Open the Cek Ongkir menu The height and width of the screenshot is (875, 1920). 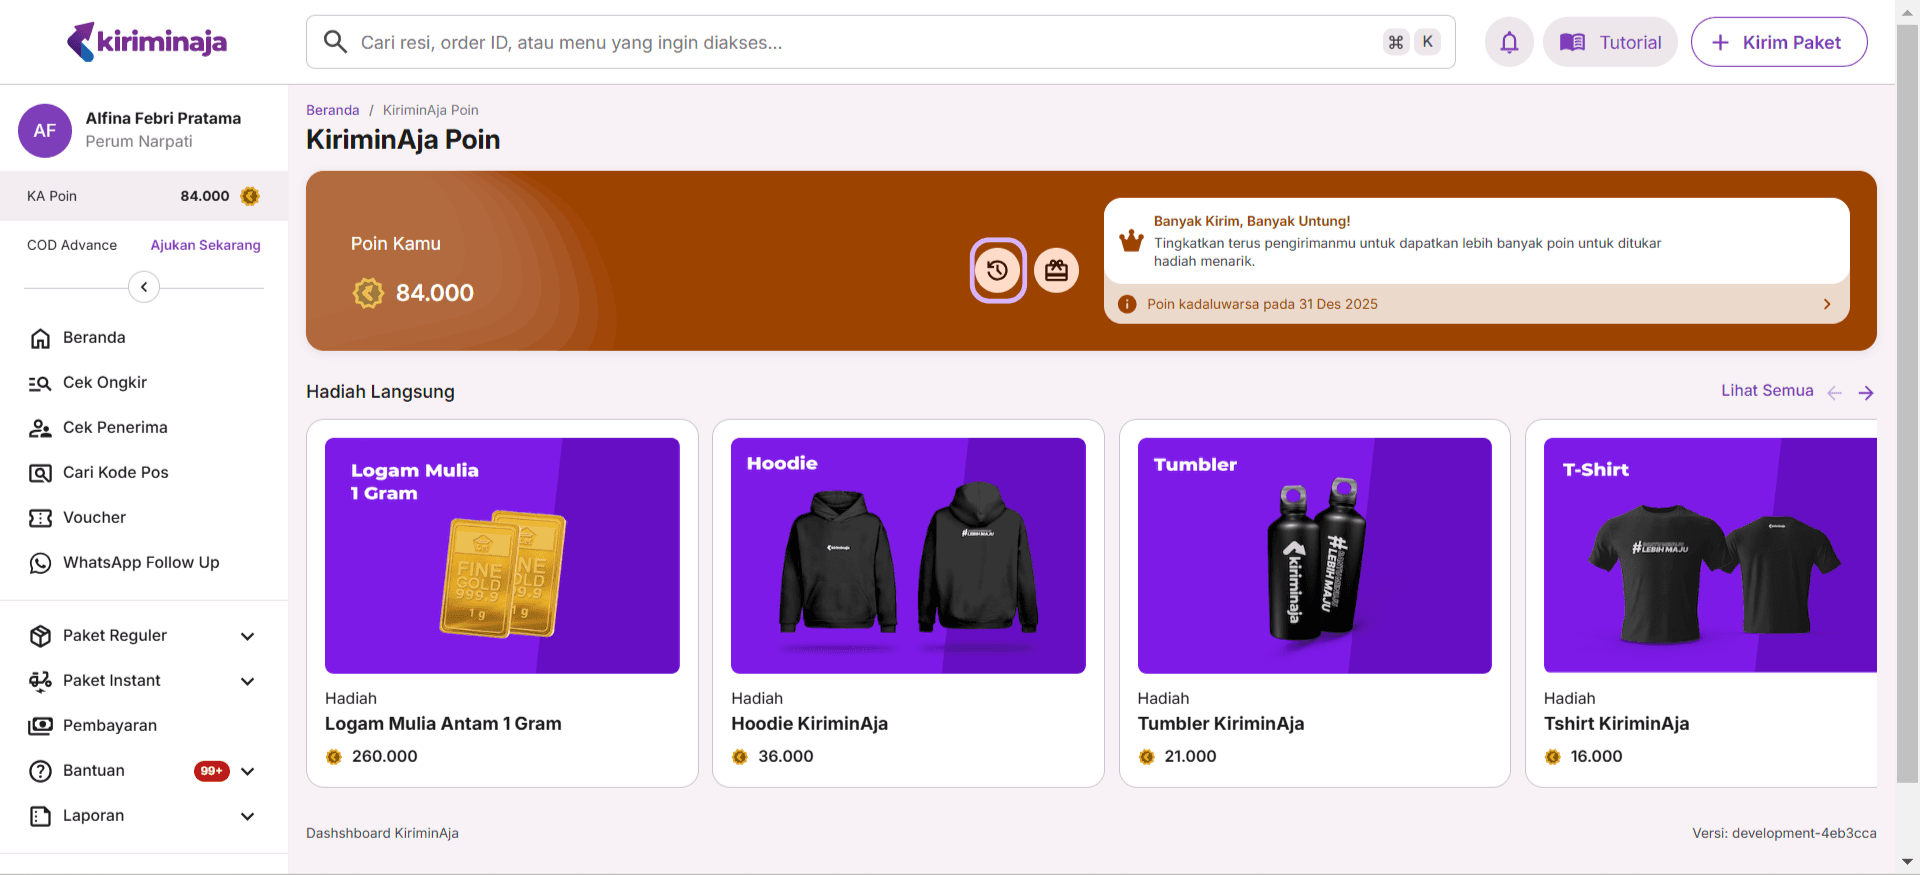click(x=104, y=383)
